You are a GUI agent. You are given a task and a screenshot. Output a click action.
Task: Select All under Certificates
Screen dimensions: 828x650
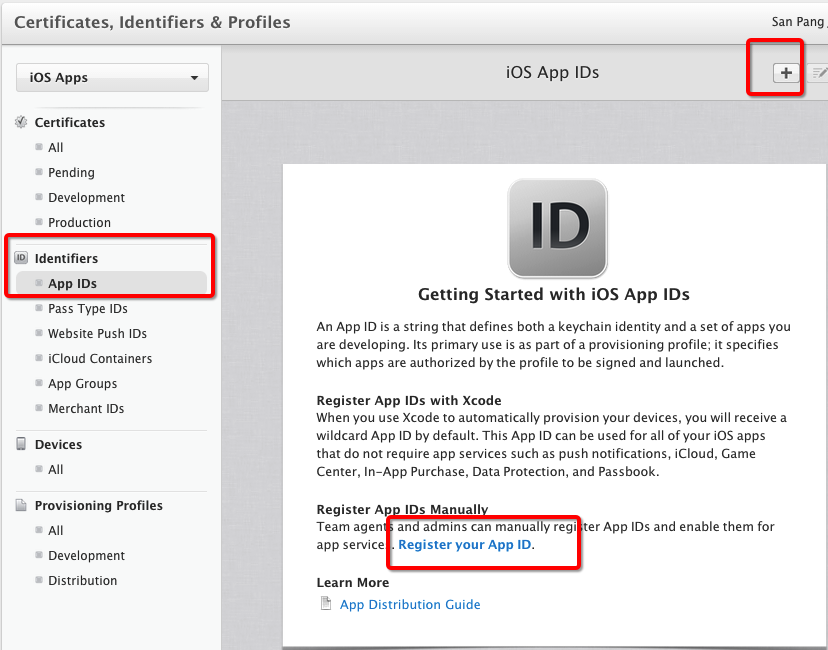point(55,147)
